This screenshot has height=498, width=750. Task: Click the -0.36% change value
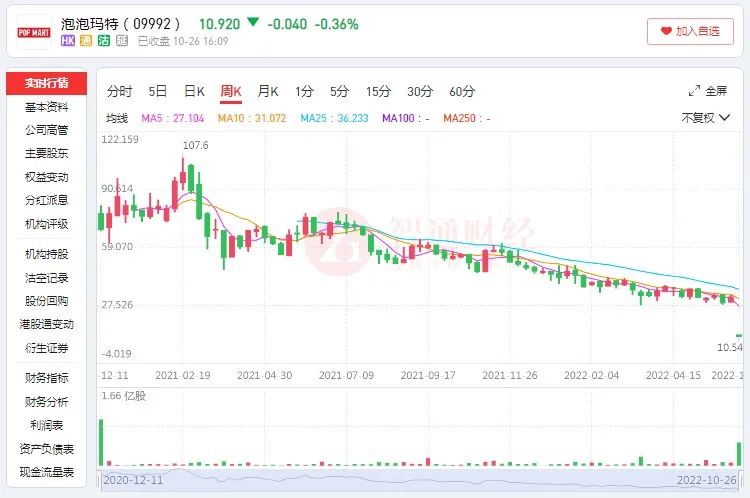click(336, 24)
